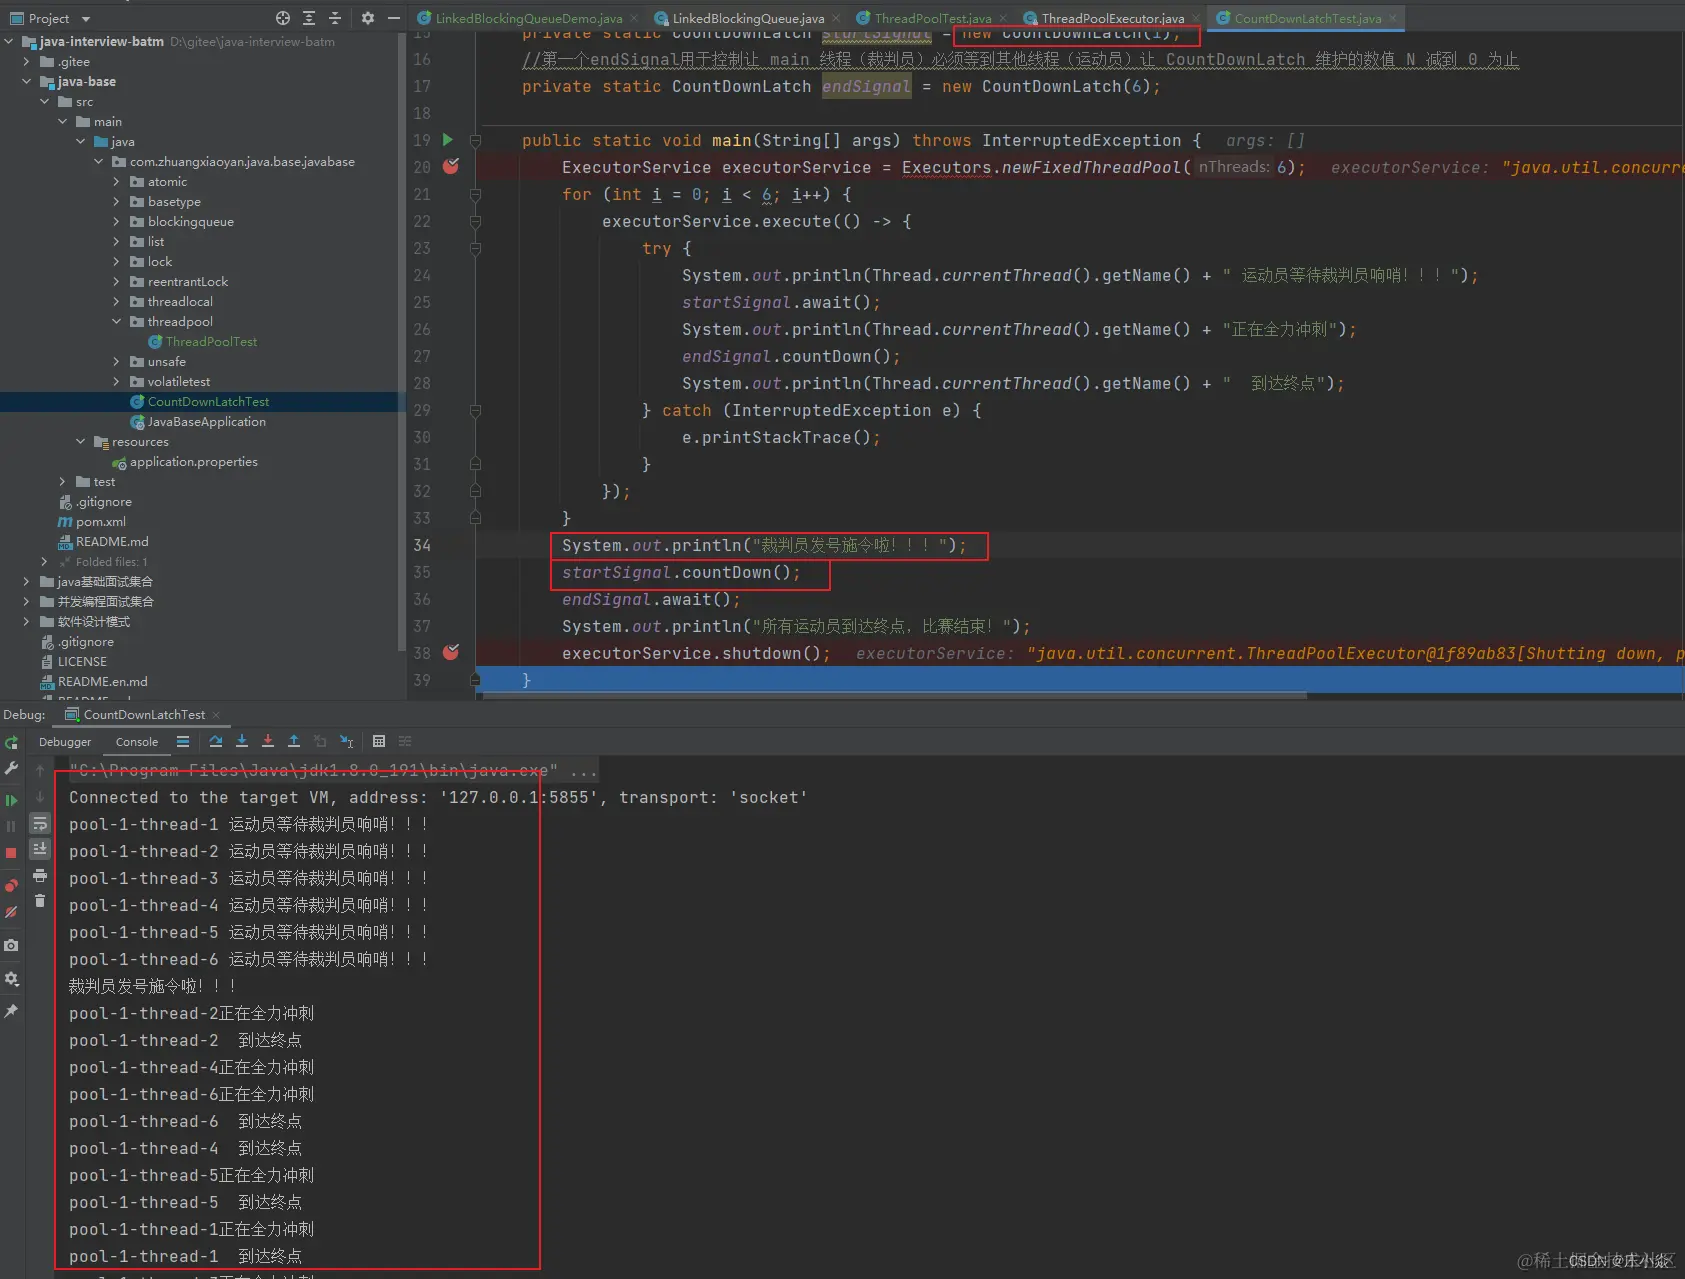Expand the blockingqueue package

click(x=117, y=222)
